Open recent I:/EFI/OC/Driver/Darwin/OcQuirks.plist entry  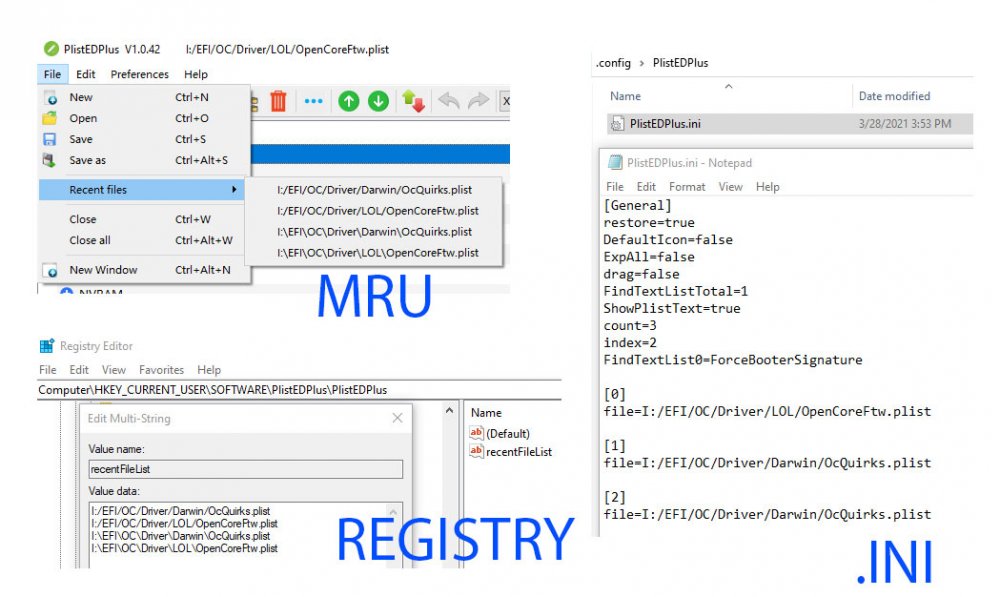coord(374,189)
